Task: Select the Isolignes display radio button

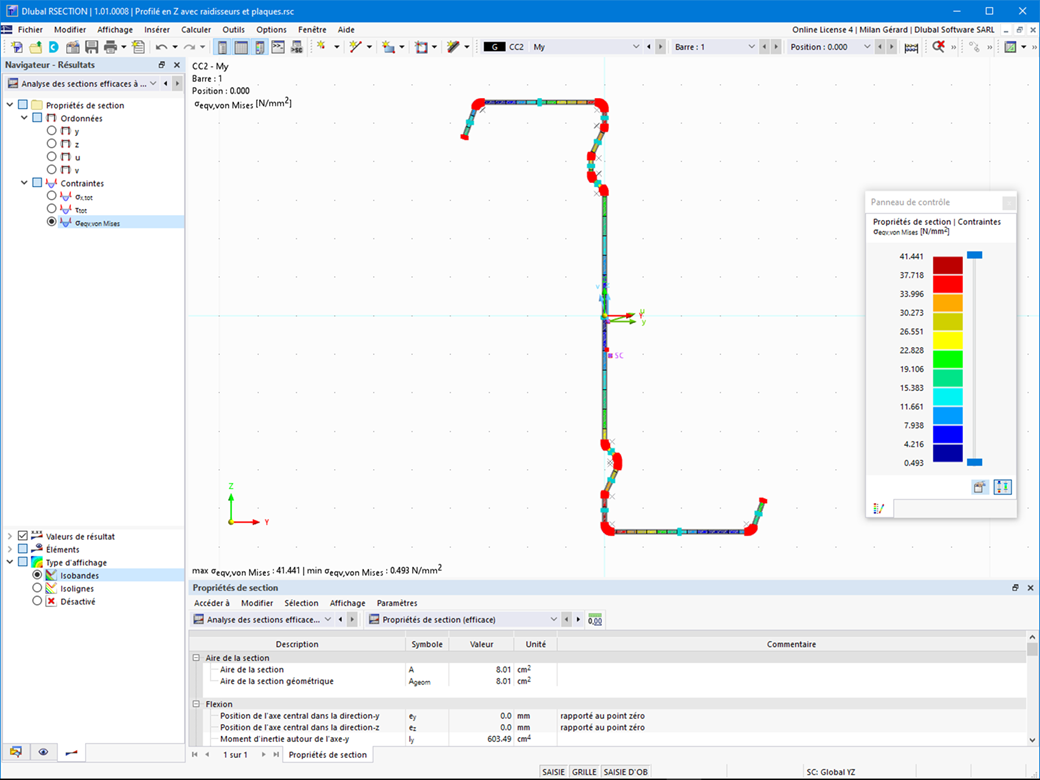Action: point(37,588)
